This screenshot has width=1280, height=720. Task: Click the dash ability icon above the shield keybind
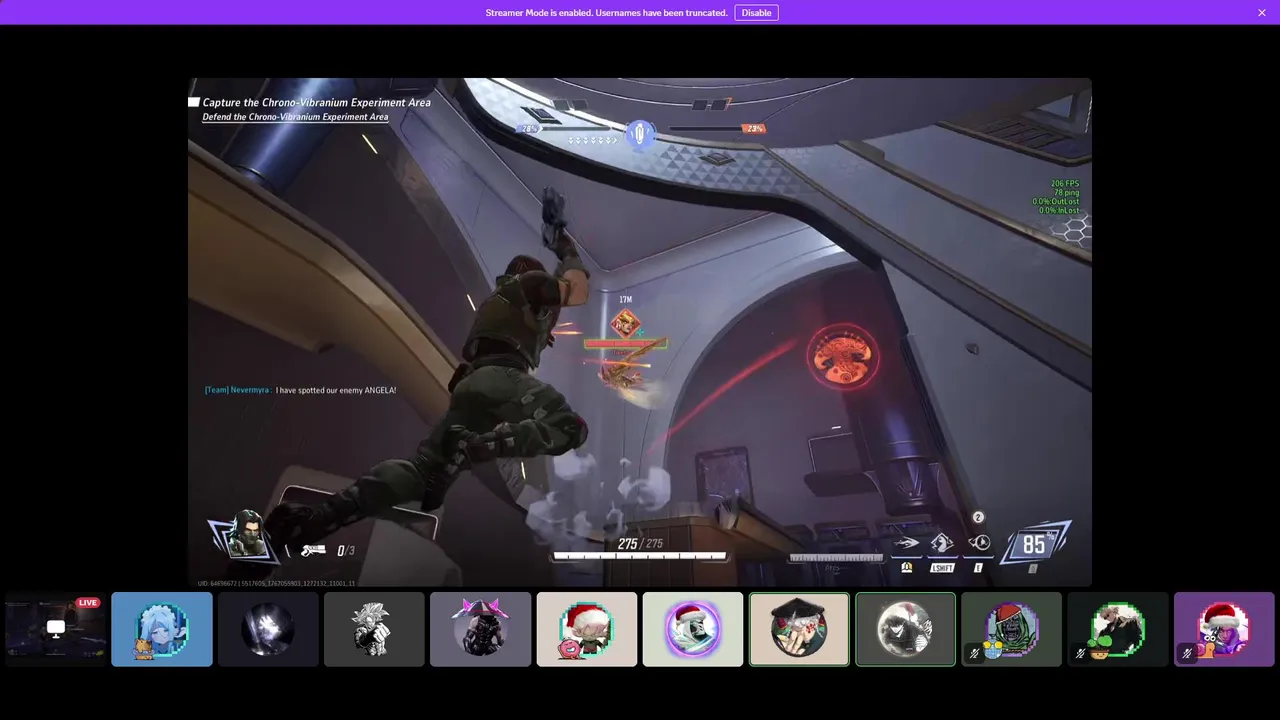tap(906, 544)
